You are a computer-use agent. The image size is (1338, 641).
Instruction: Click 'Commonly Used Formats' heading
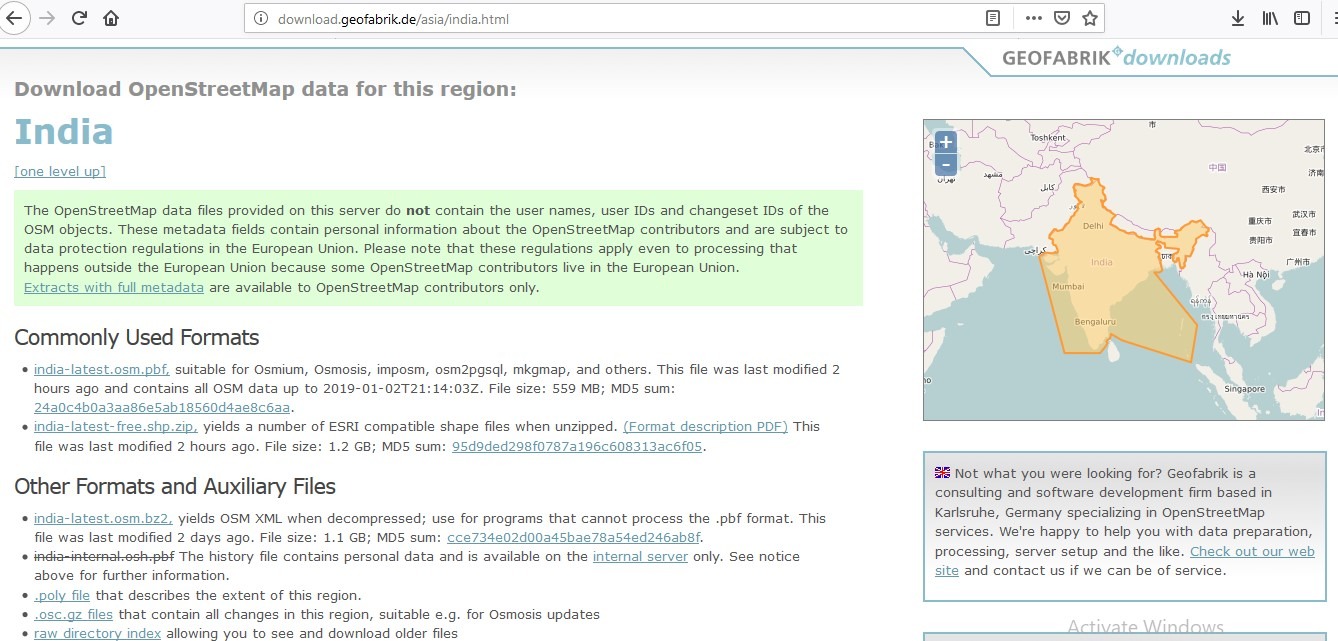(x=137, y=337)
